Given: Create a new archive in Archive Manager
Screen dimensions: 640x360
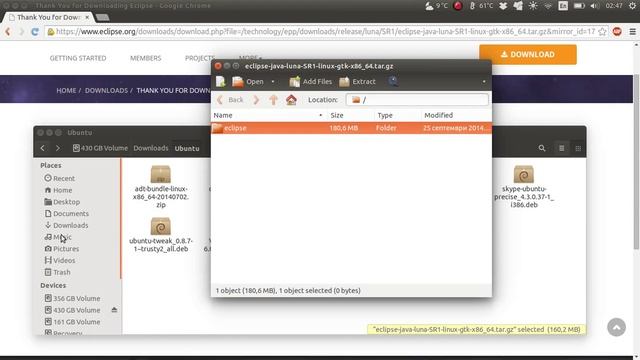Looking at the screenshot, I should pos(221,82).
